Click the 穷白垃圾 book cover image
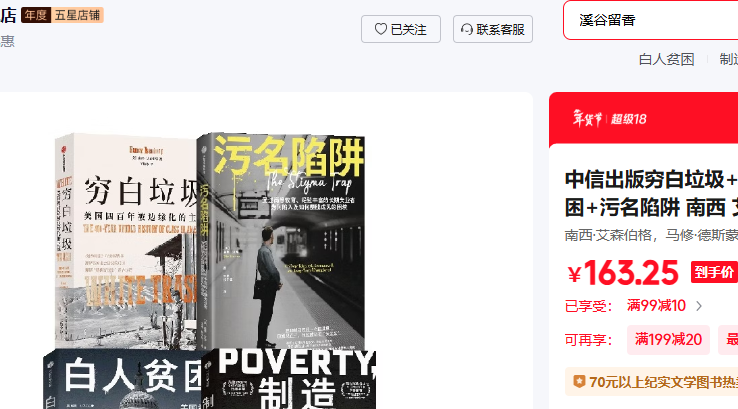This screenshot has height=409, width=738. (x=125, y=241)
